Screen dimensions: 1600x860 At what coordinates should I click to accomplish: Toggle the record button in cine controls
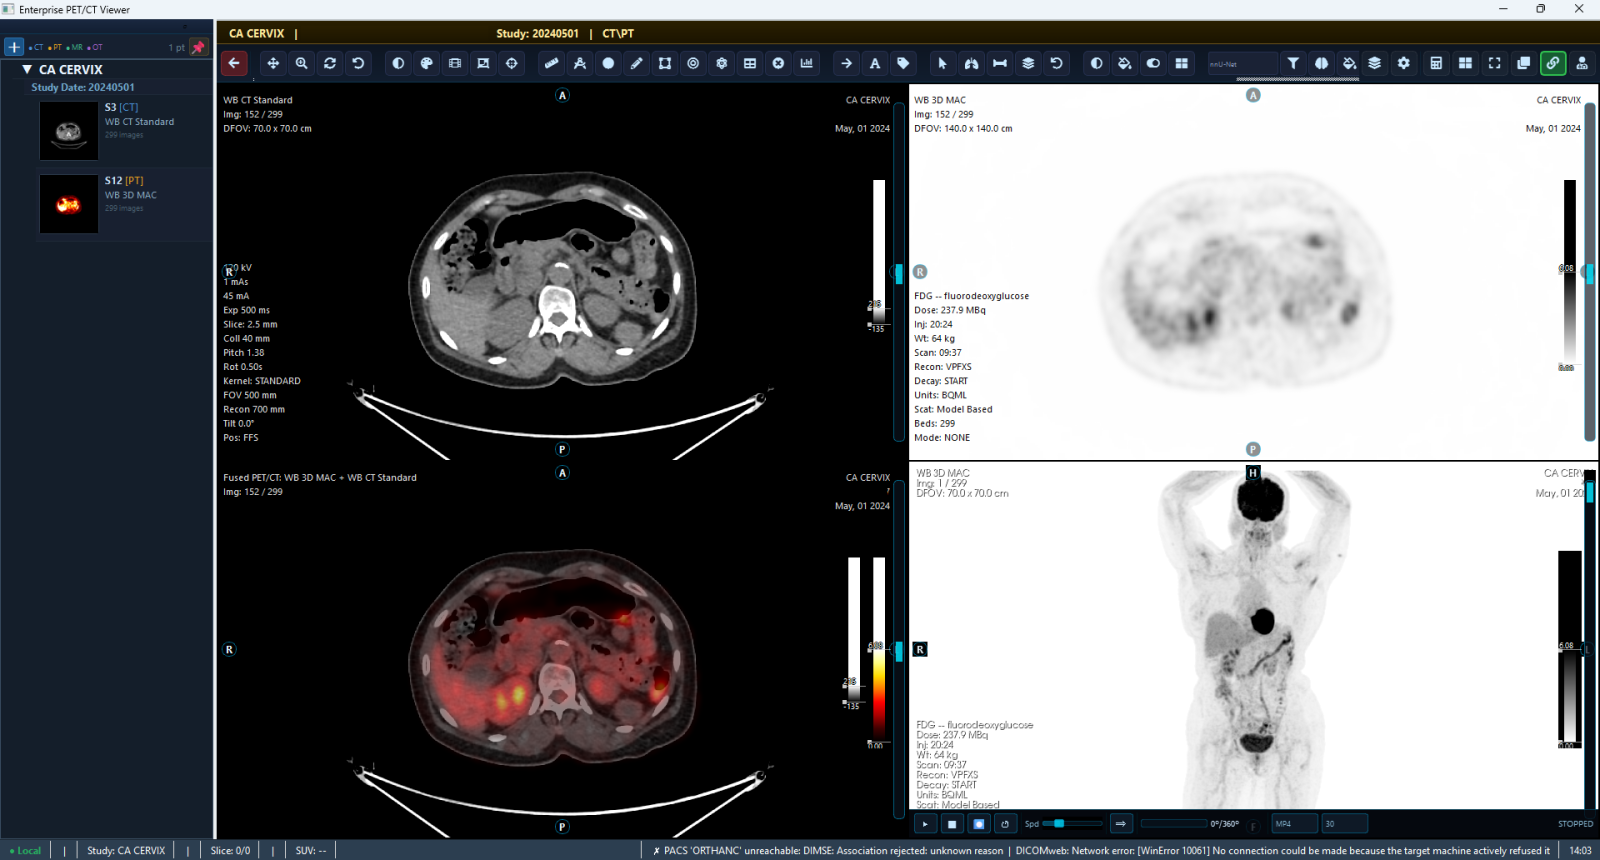(979, 824)
